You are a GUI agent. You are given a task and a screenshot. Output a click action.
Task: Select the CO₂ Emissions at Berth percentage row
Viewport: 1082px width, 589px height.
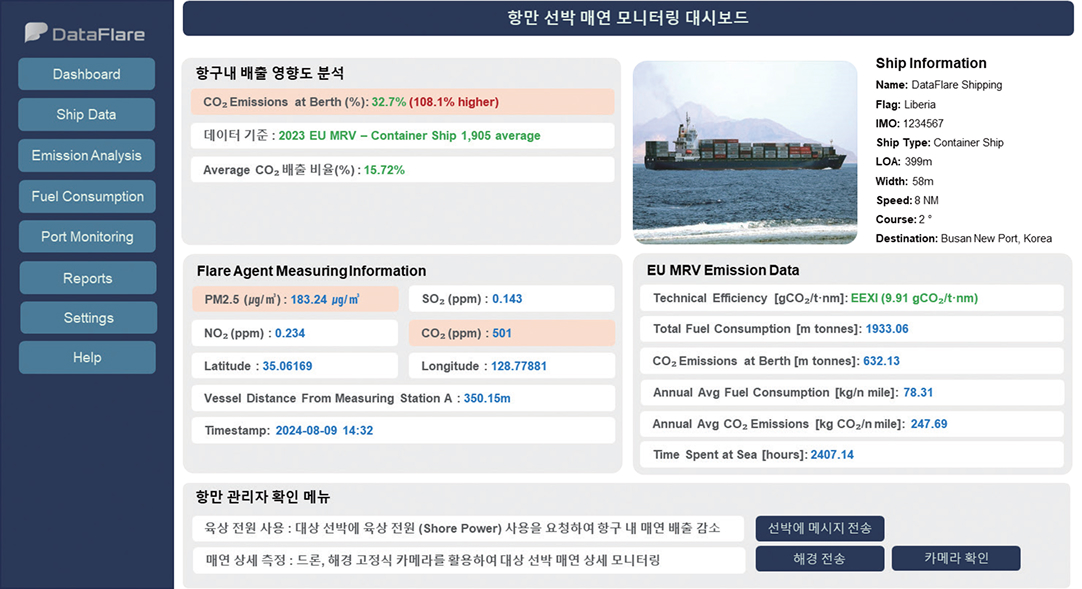pos(402,102)
